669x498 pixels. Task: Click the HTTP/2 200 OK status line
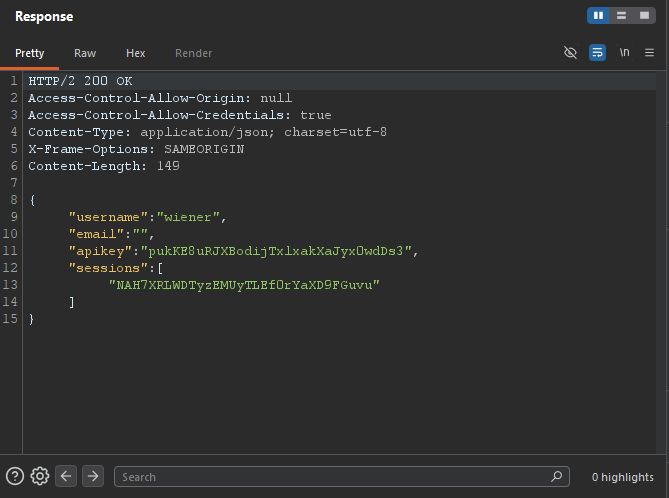point(80,81)
